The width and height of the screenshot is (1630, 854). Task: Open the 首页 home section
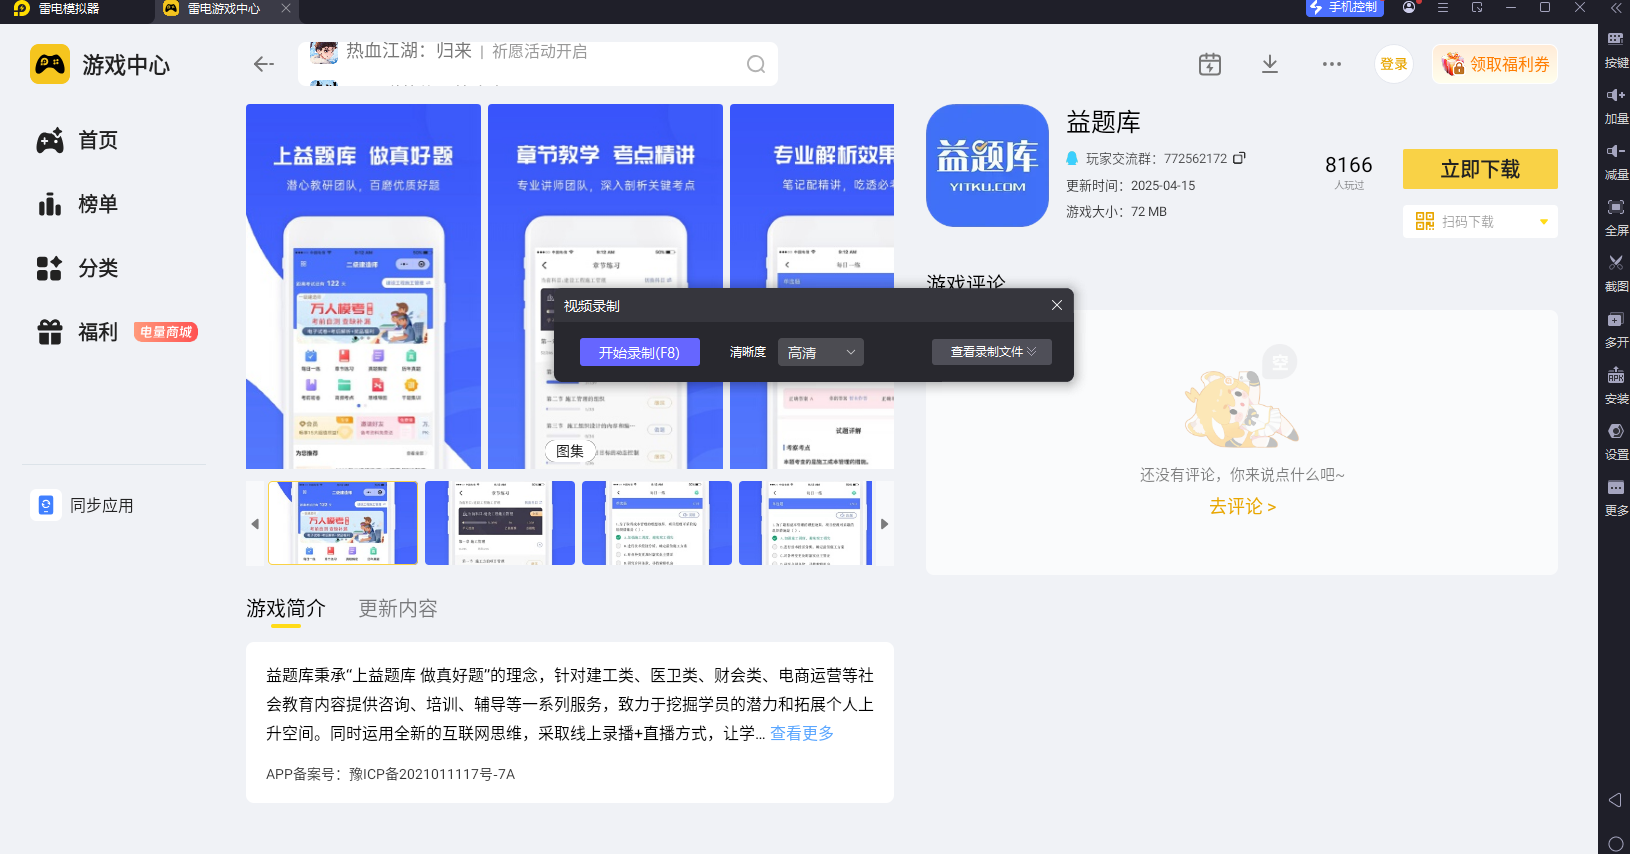click(x=78, y=140)
